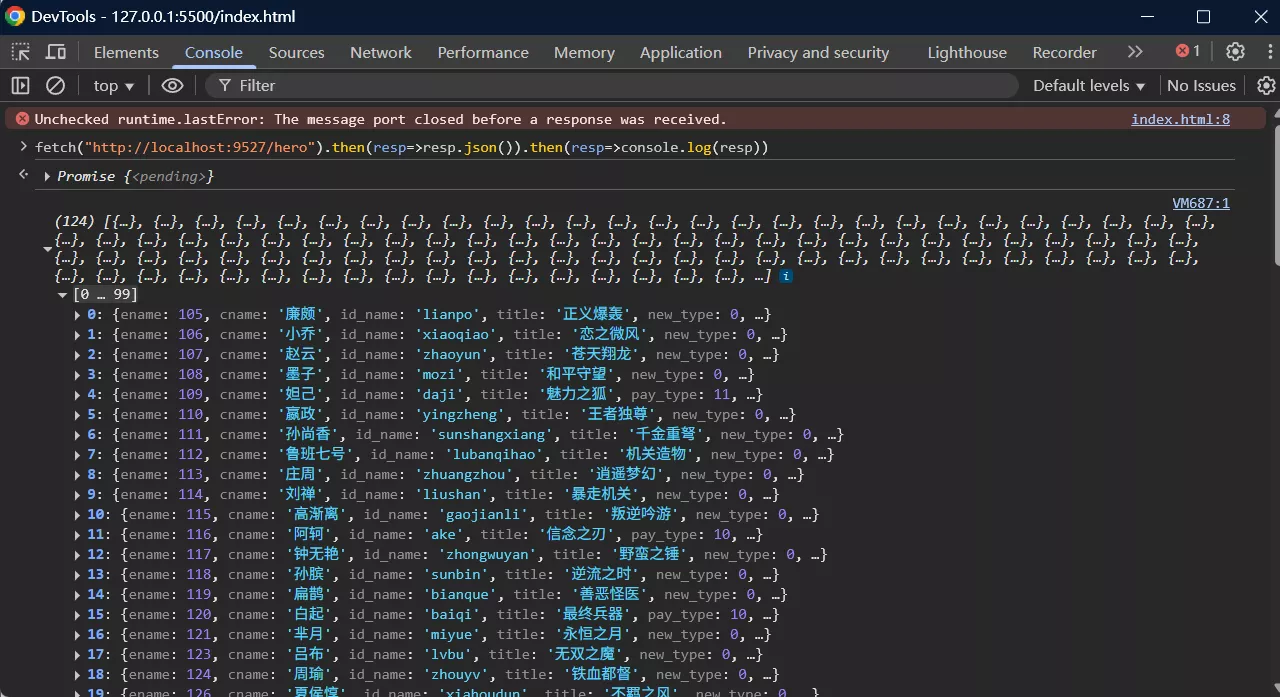Open DevTools settings gear in tab bar
Image resolution: width=1280 pixels, height=697 pixels.
(x=1235, y=52)
